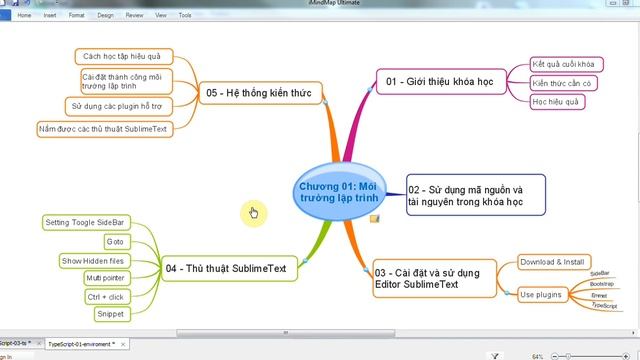Select Cài đặt thành công môi trường lập trình node

pos(127,81)
